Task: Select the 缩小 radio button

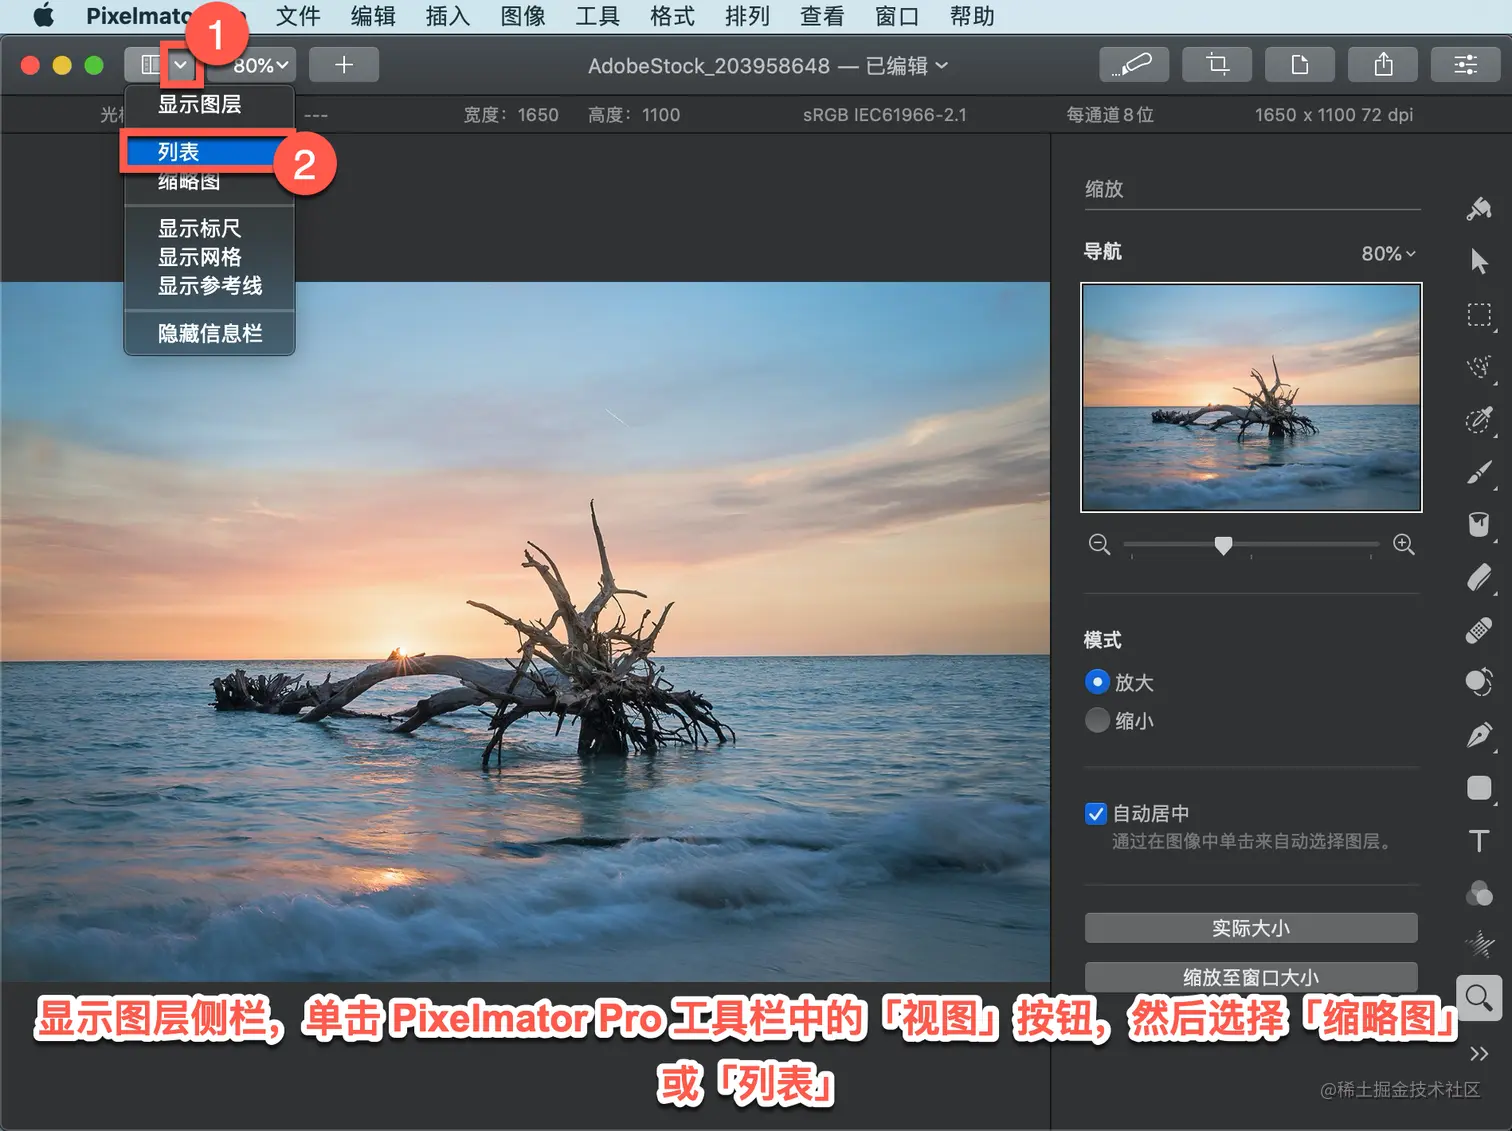Action: (1097, 720)
